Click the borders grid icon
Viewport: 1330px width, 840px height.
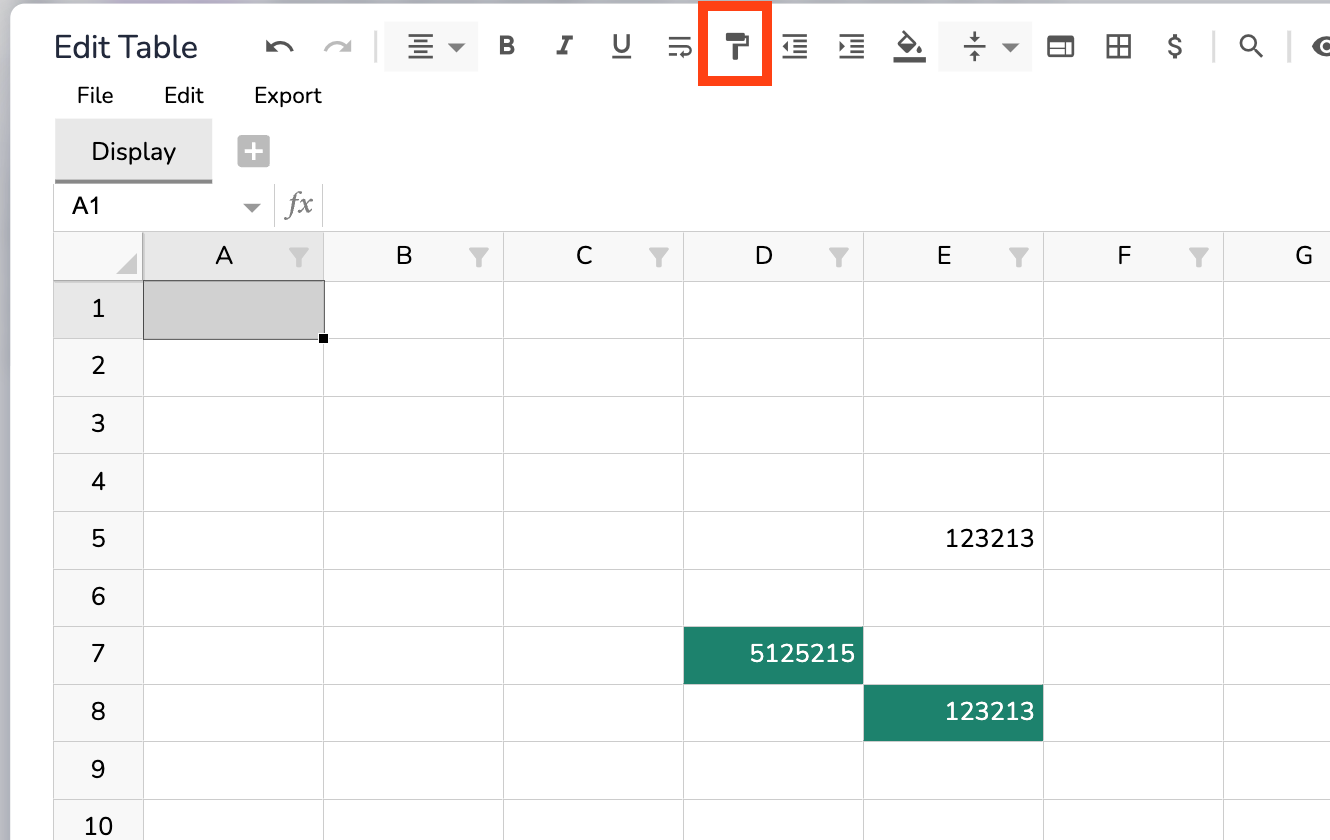click(1118, 47)
